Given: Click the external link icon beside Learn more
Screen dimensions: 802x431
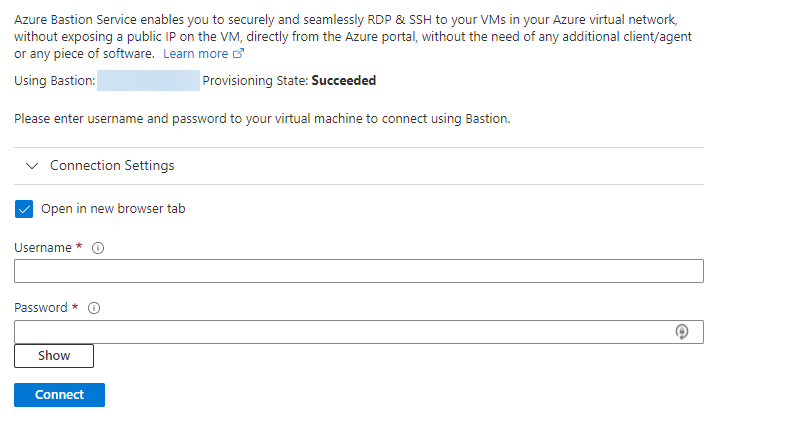Looking at the screenshot, I should (x=238, y=54).
